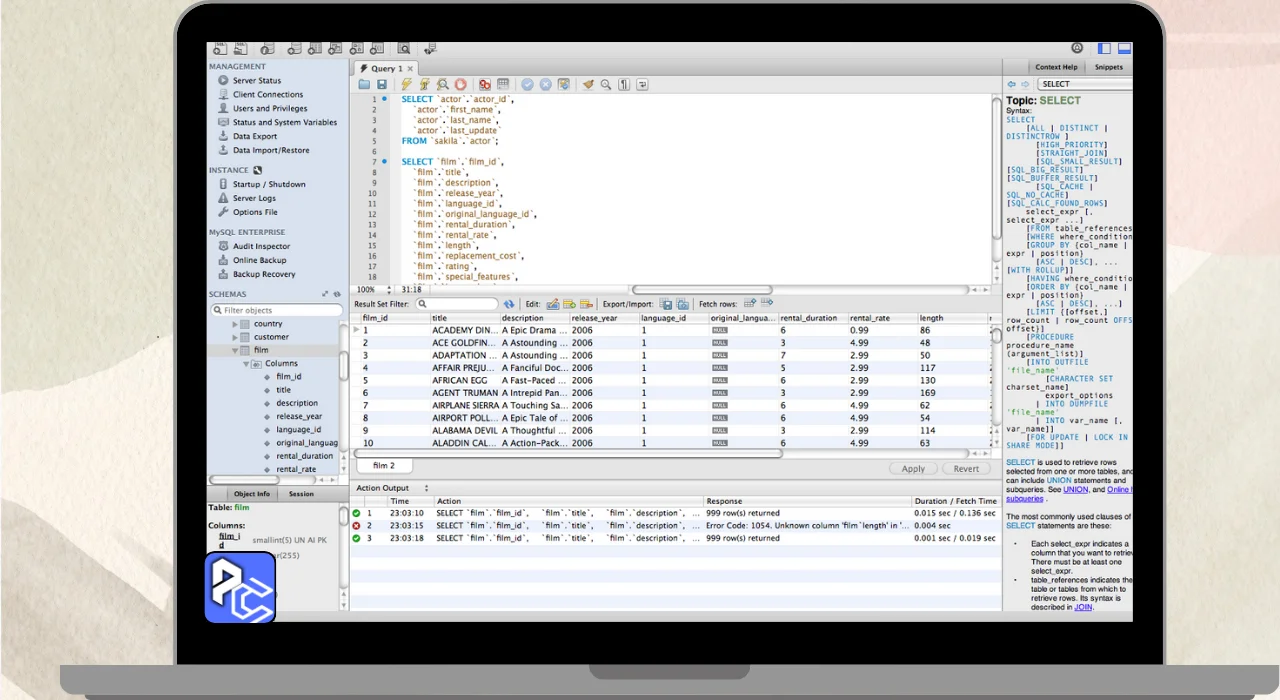Screen dimensions: 1280x700
Task: Switch to the Snippets tab
Action: [1108, 67]
